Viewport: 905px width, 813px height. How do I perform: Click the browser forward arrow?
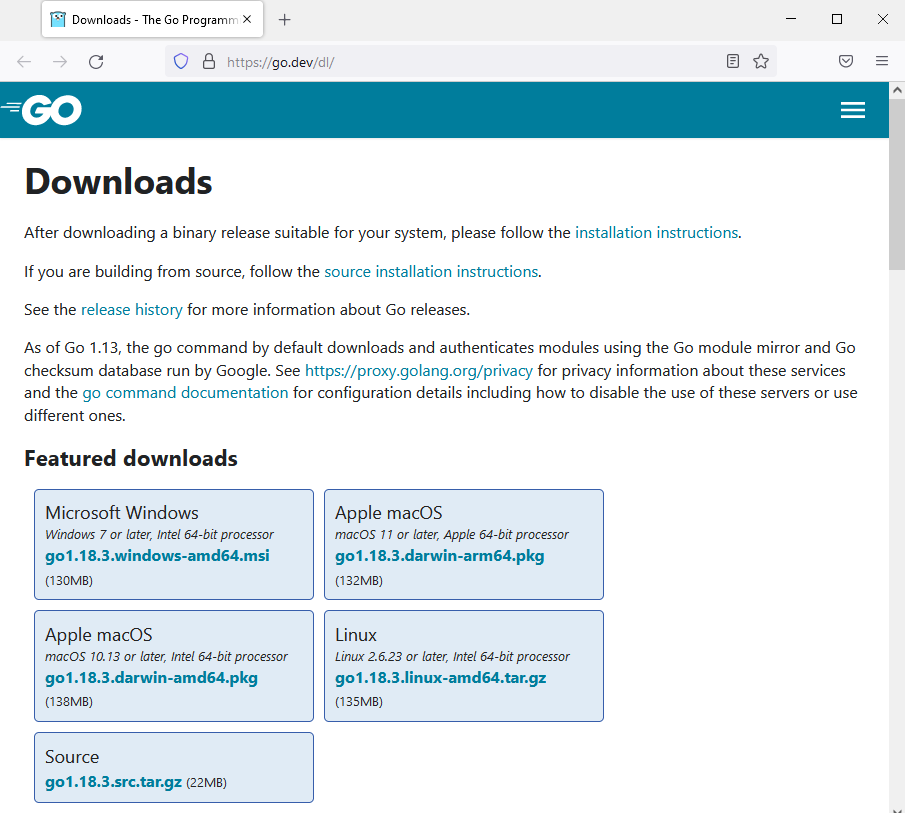(x=60, y=62)
